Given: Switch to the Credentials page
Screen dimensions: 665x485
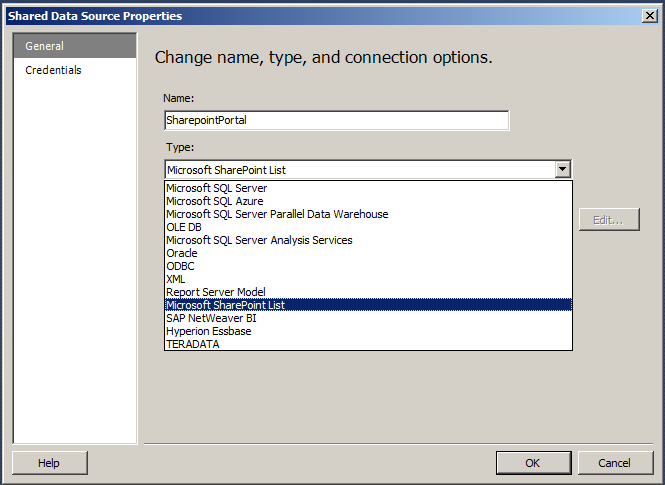Looking at the screenshot, I should (x=75, y=70).
